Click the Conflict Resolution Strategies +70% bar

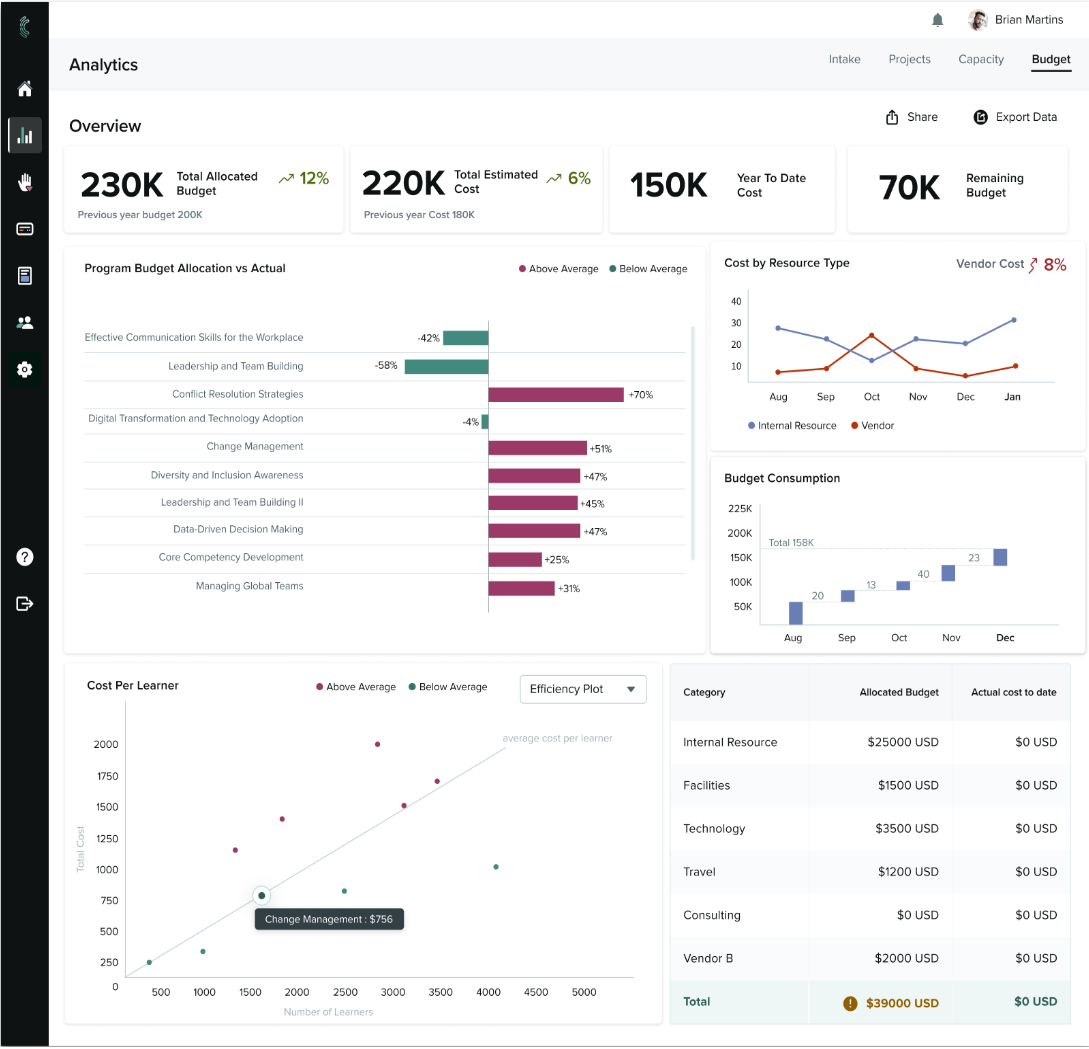pos(556,395)
